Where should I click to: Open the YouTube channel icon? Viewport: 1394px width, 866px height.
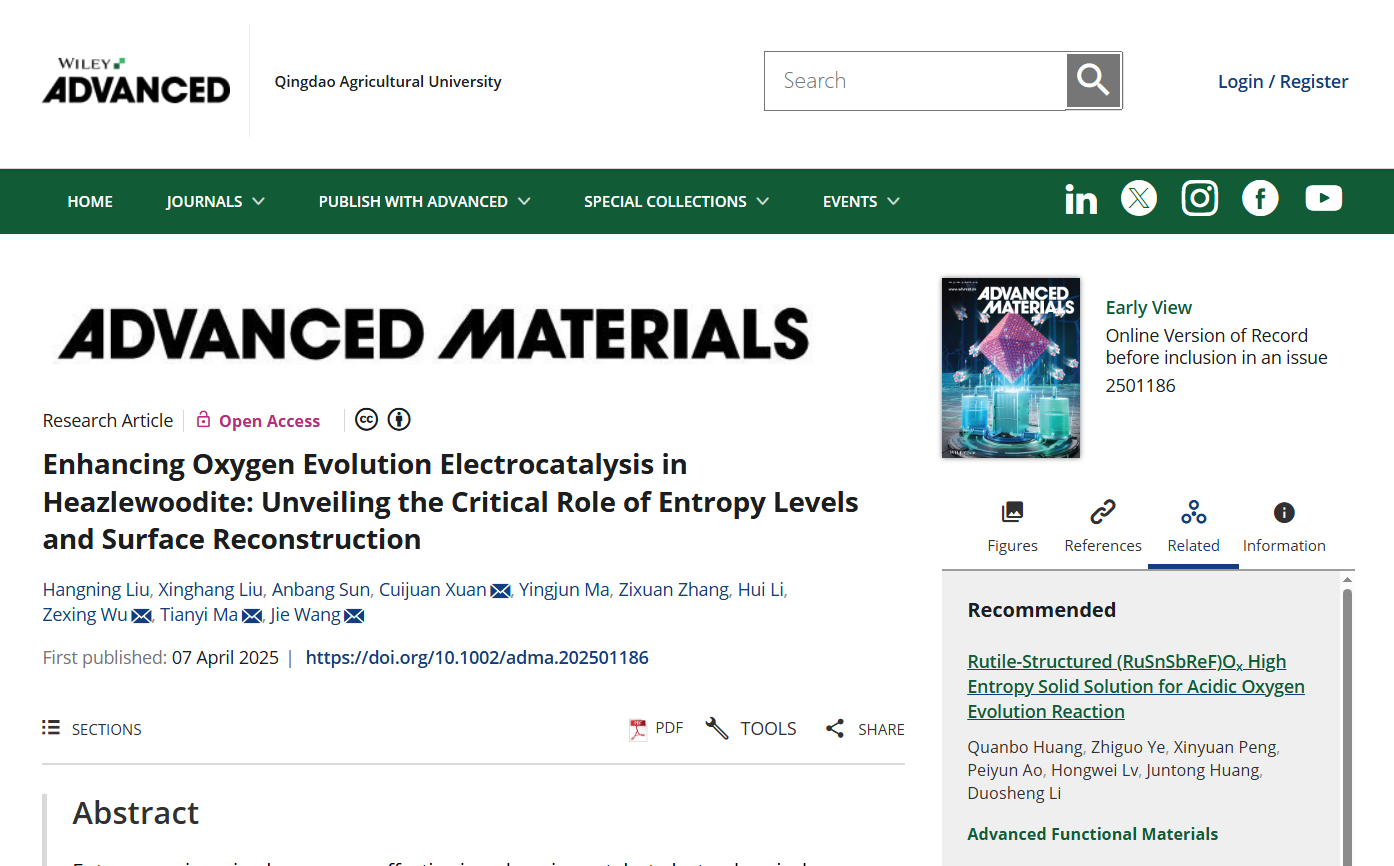click(1323, 199)
